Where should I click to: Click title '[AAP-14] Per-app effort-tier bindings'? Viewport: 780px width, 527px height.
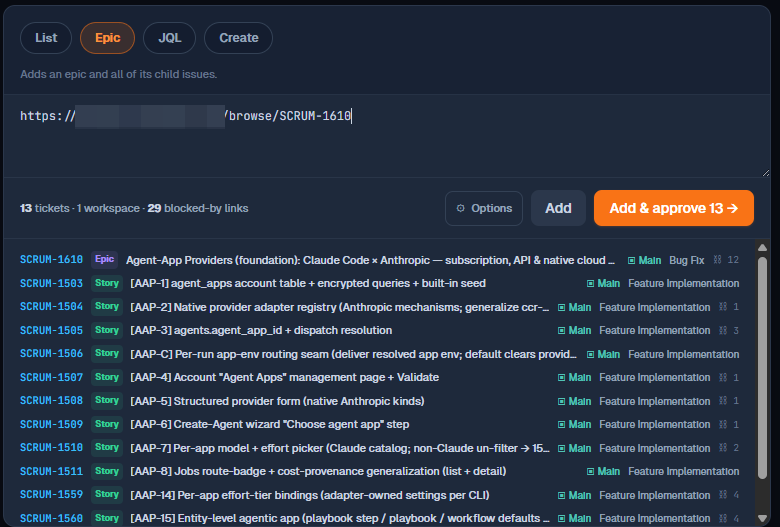tap(310, 495)
